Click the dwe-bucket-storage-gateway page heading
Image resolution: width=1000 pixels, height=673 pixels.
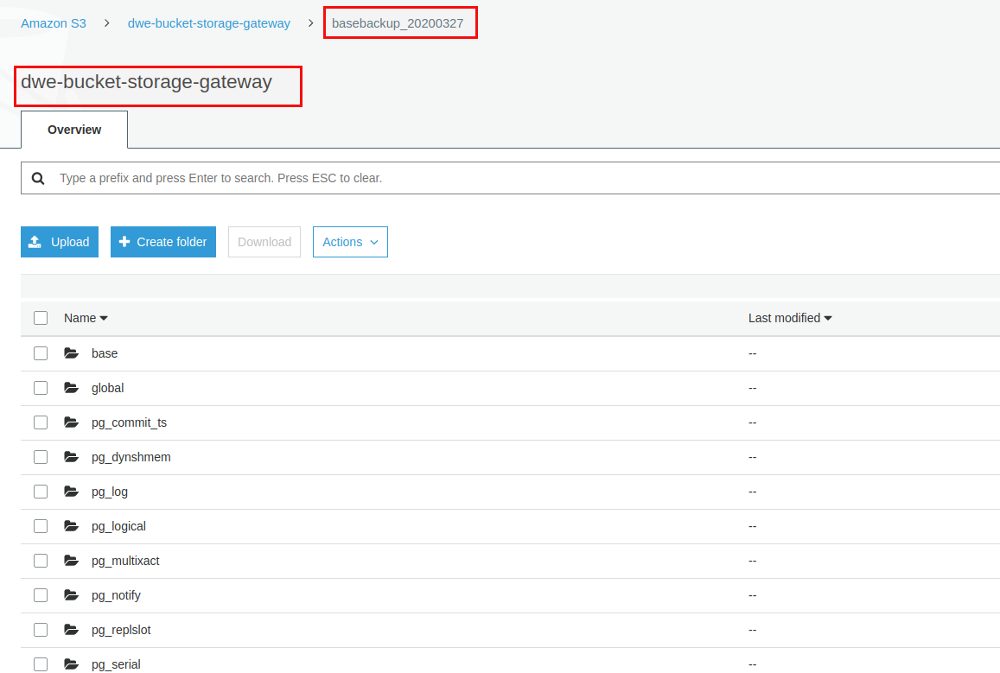[x=147, y=82]
